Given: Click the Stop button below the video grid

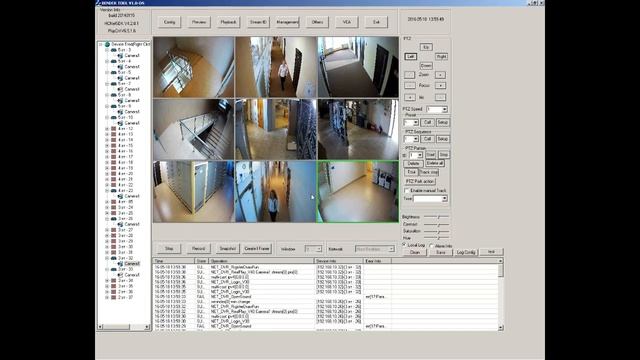Looking at the screenshot, I should click(169, 249).
